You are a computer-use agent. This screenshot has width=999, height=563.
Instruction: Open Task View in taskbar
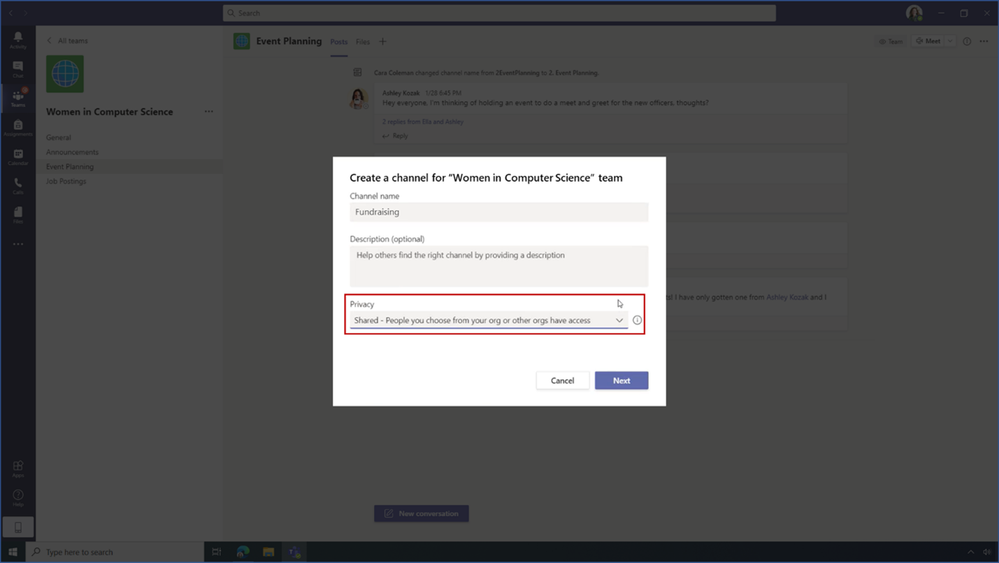[217, 552]
